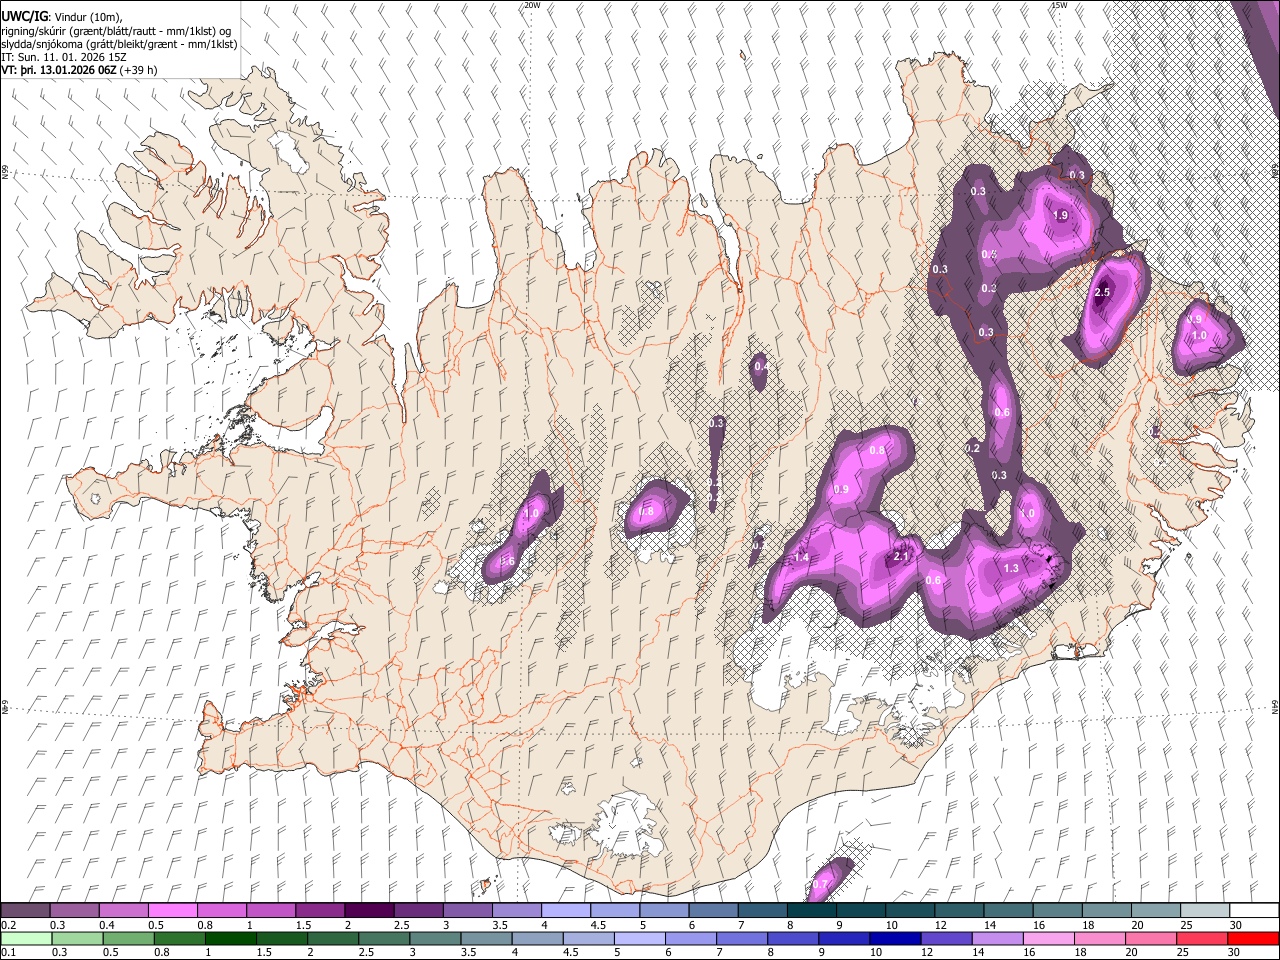Click the 15W longitude label

coord(1059,5)
